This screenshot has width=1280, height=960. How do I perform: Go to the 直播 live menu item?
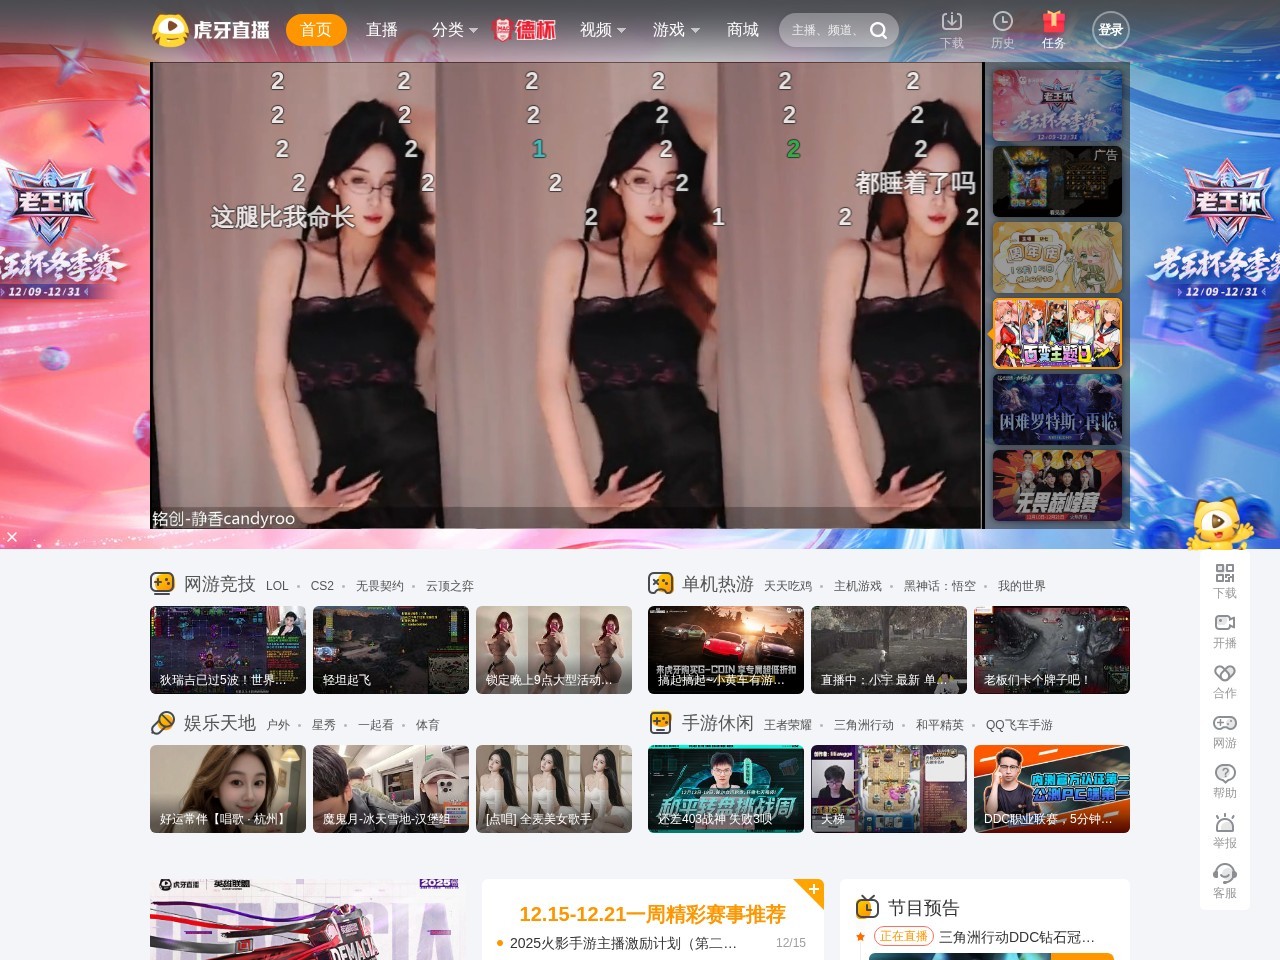coord(382,30)
